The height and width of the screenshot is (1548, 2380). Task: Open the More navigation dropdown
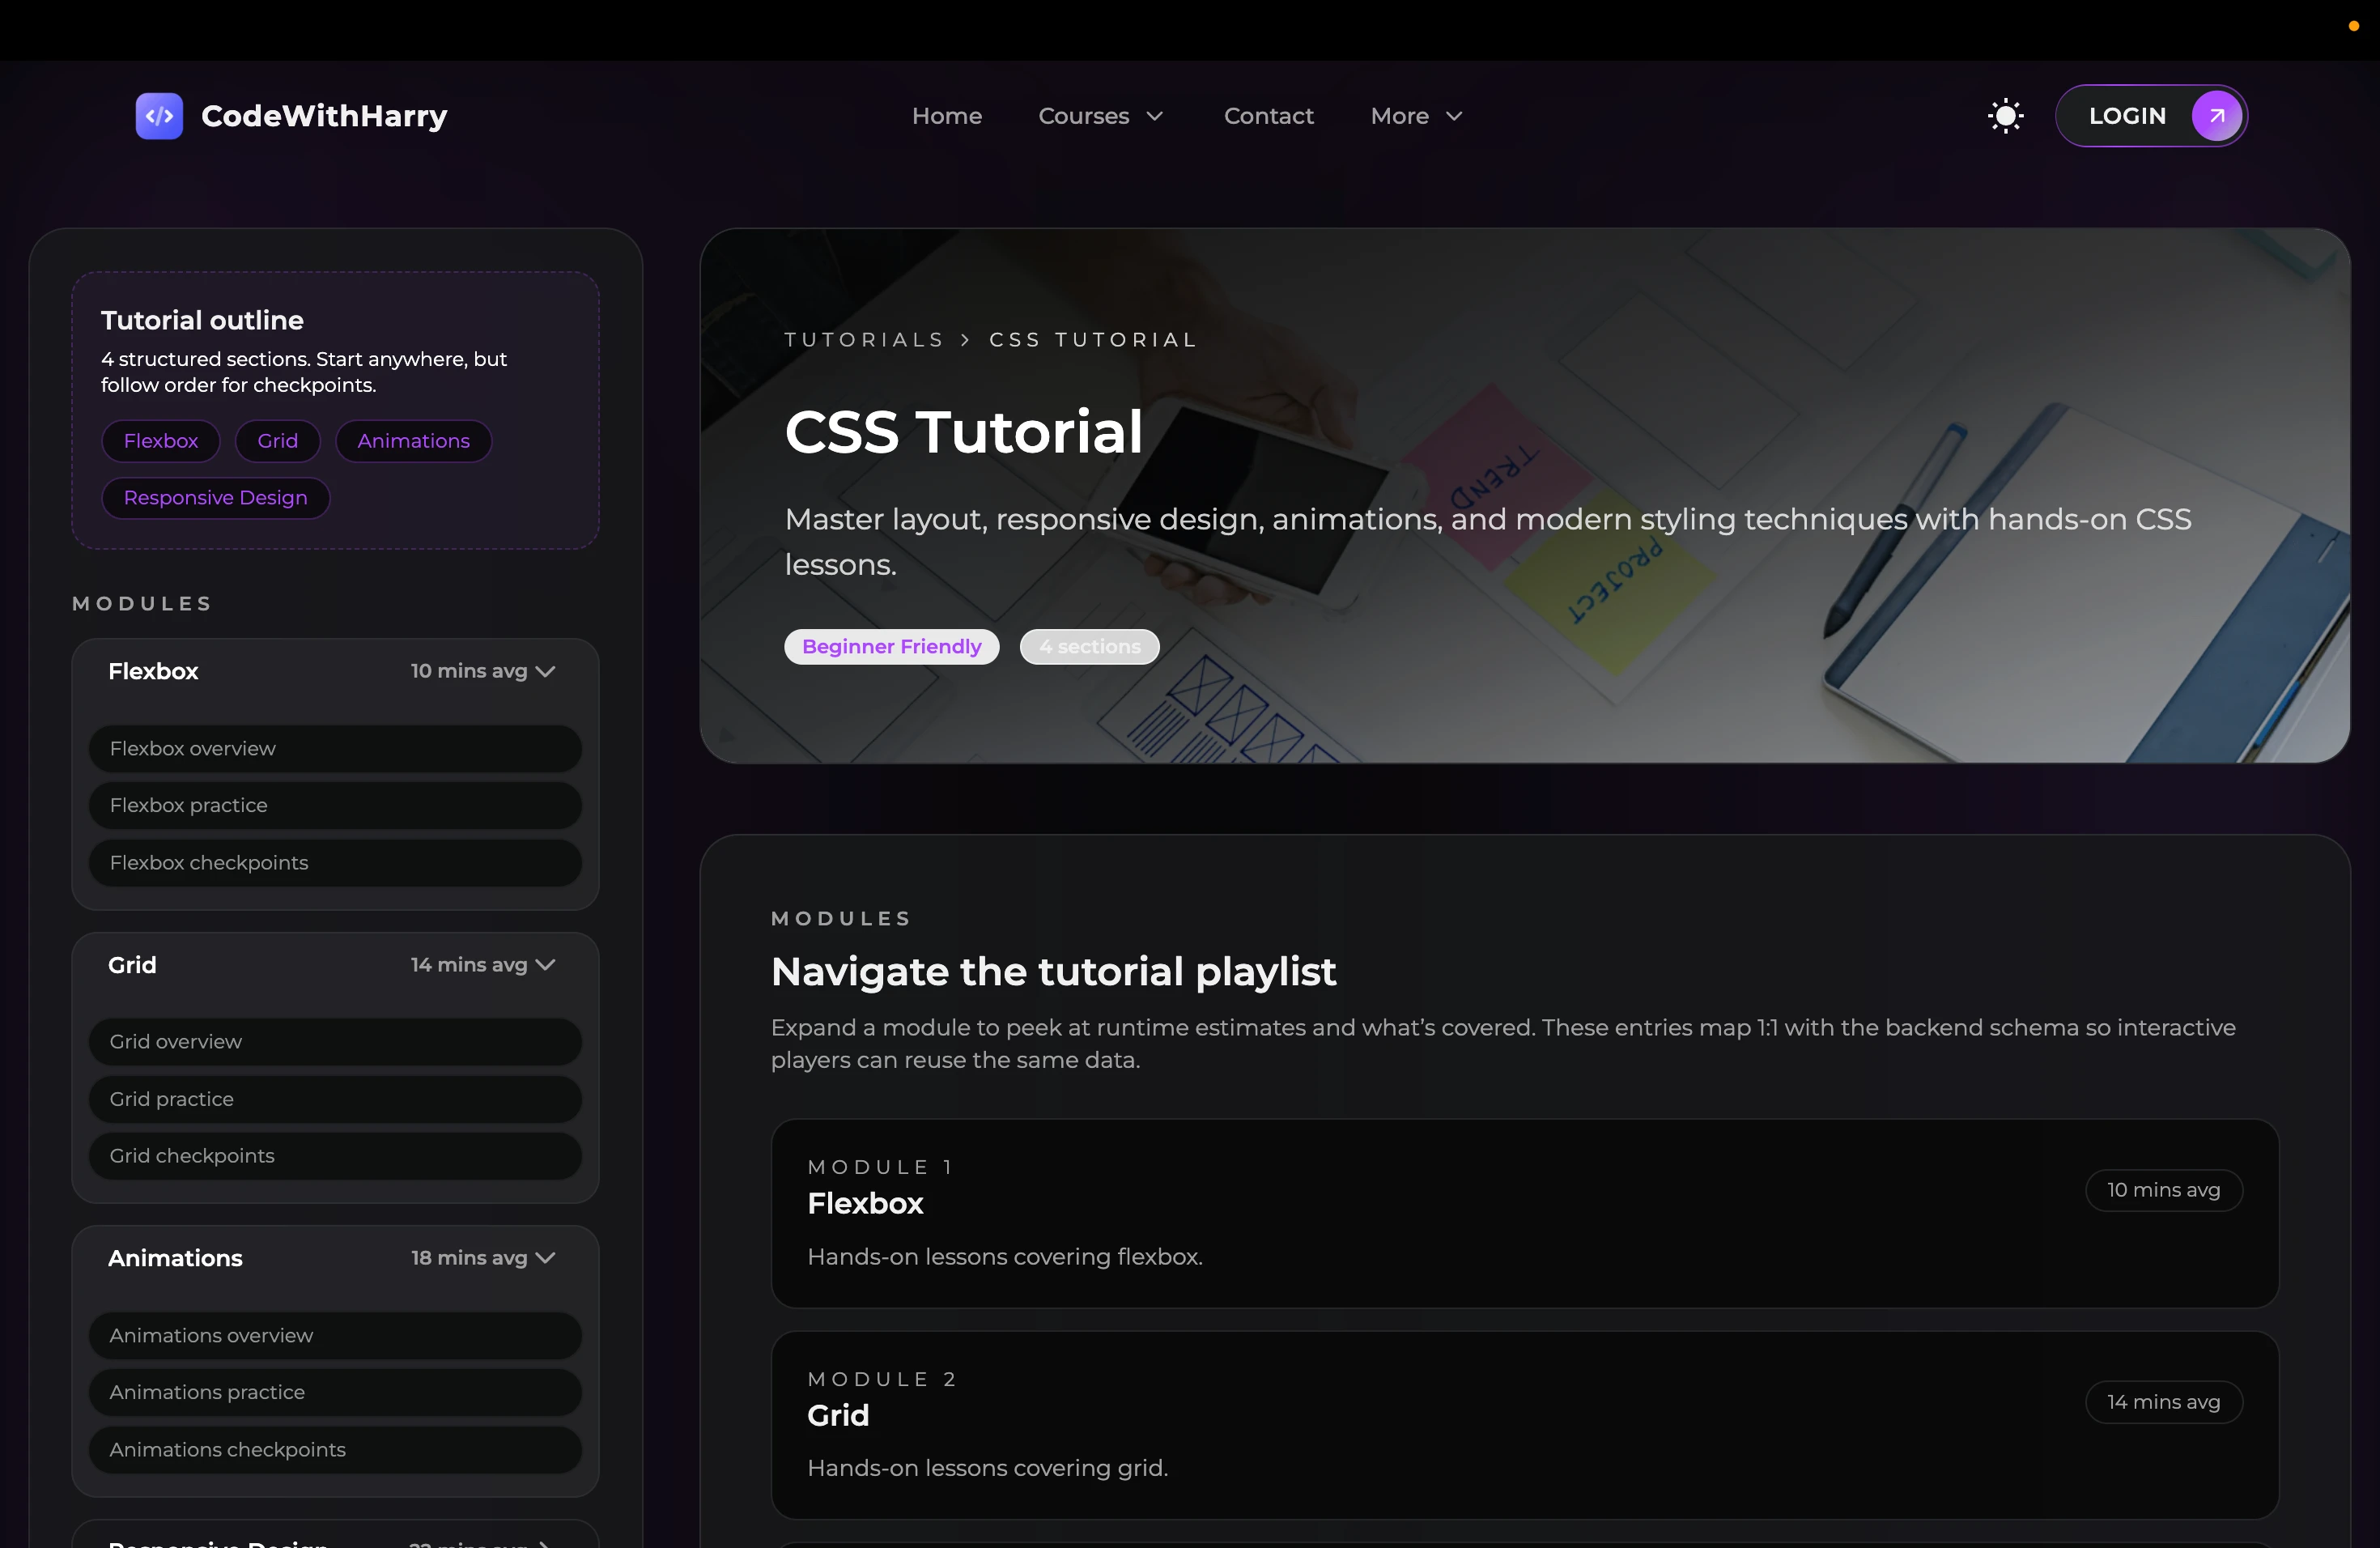click(x=1415, y=115)
